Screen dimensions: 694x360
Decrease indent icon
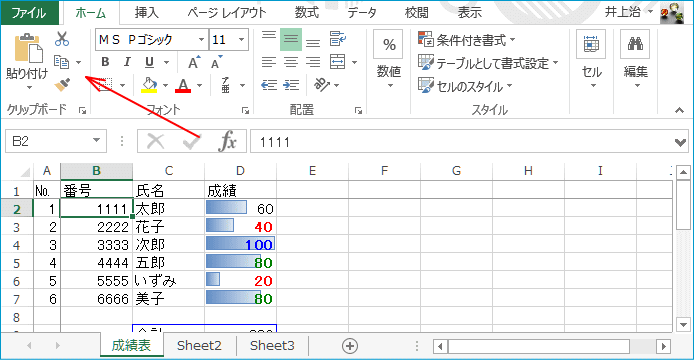269,85
